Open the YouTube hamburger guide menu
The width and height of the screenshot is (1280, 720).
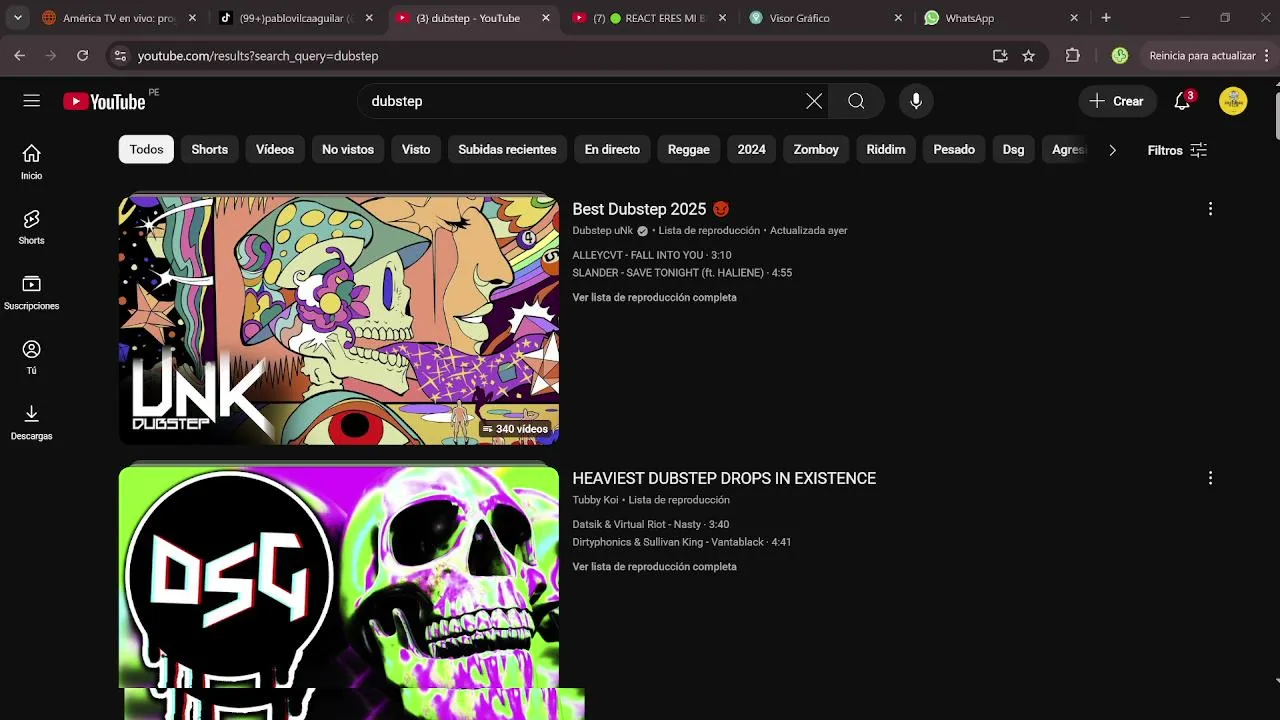[x=32, y=101]
